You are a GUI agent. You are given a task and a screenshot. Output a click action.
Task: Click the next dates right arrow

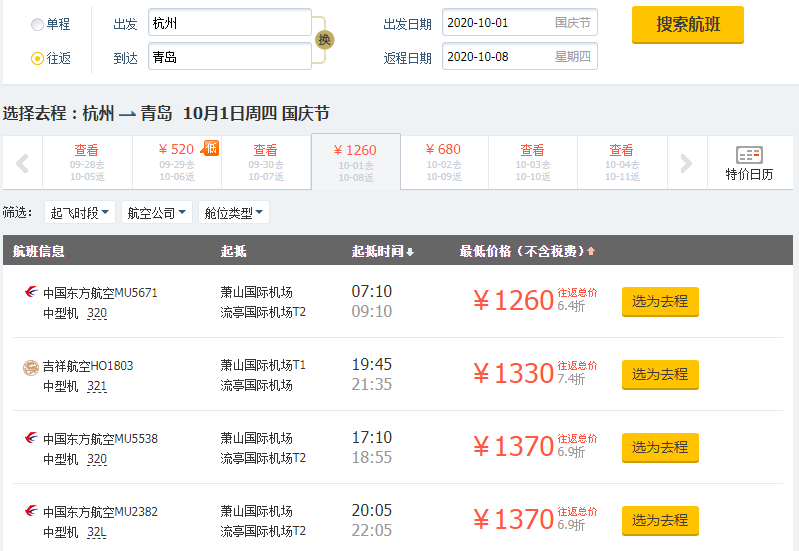pyautogui.click(x=686, y=163)
